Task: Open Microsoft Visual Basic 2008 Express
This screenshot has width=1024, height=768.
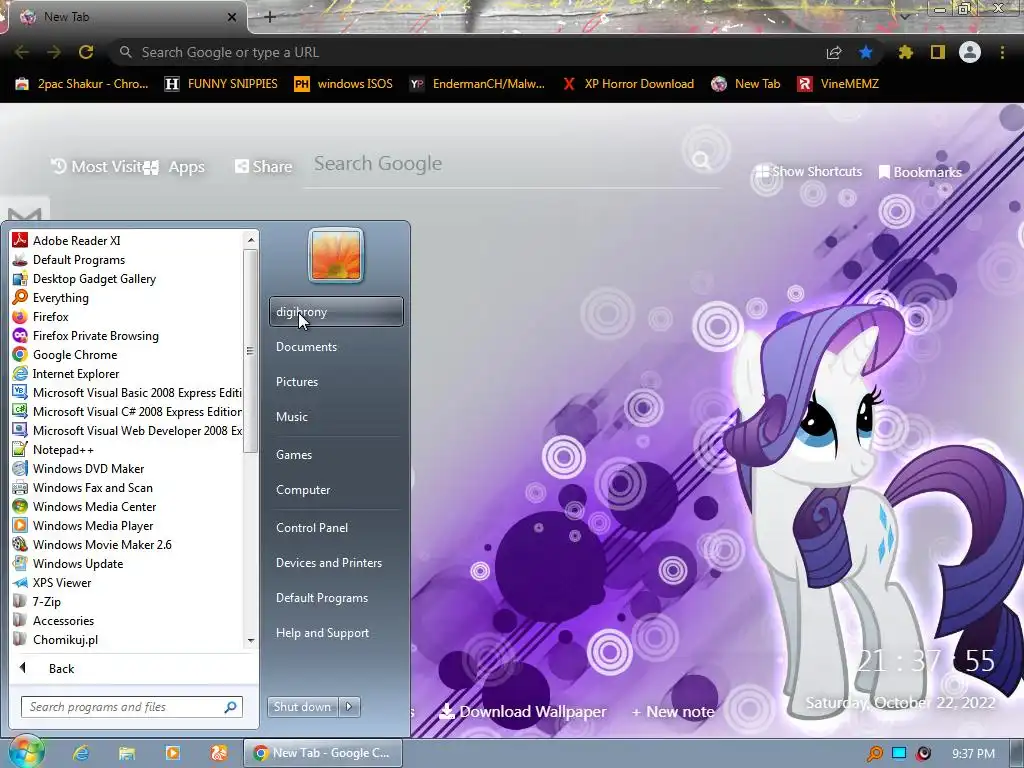Action: click(126, 392)
